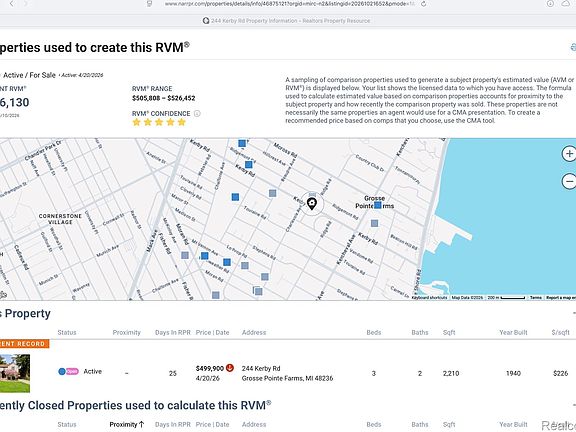The image size is (576, 432).
Task: Click Beds header in subject property table
Action: click(x=374, y=332)
